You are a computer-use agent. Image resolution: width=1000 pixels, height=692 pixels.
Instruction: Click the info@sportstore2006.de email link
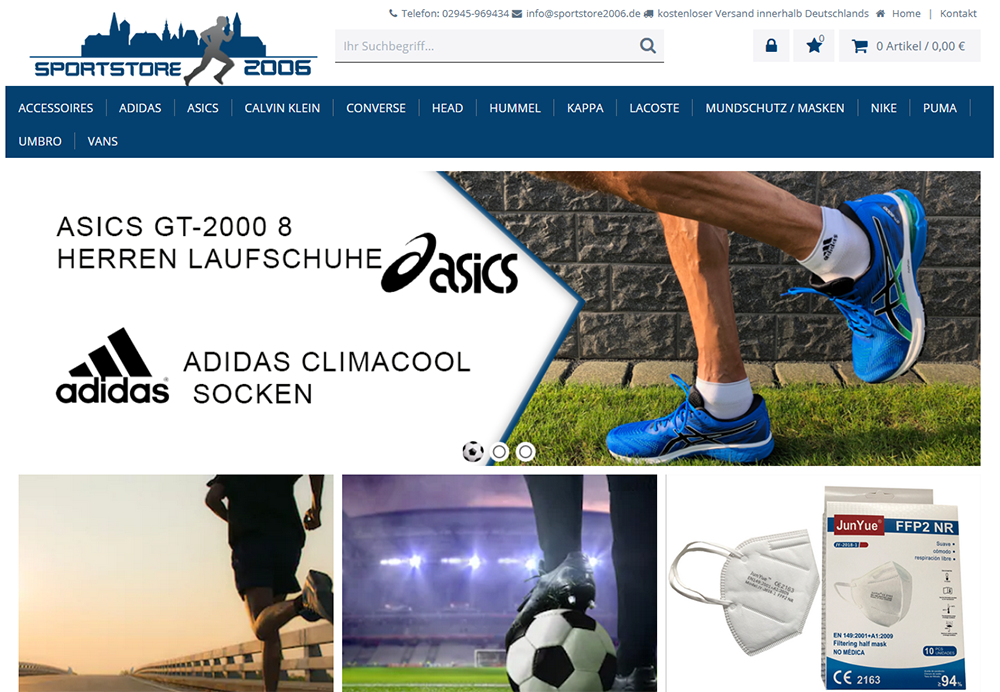click(583, 13)
